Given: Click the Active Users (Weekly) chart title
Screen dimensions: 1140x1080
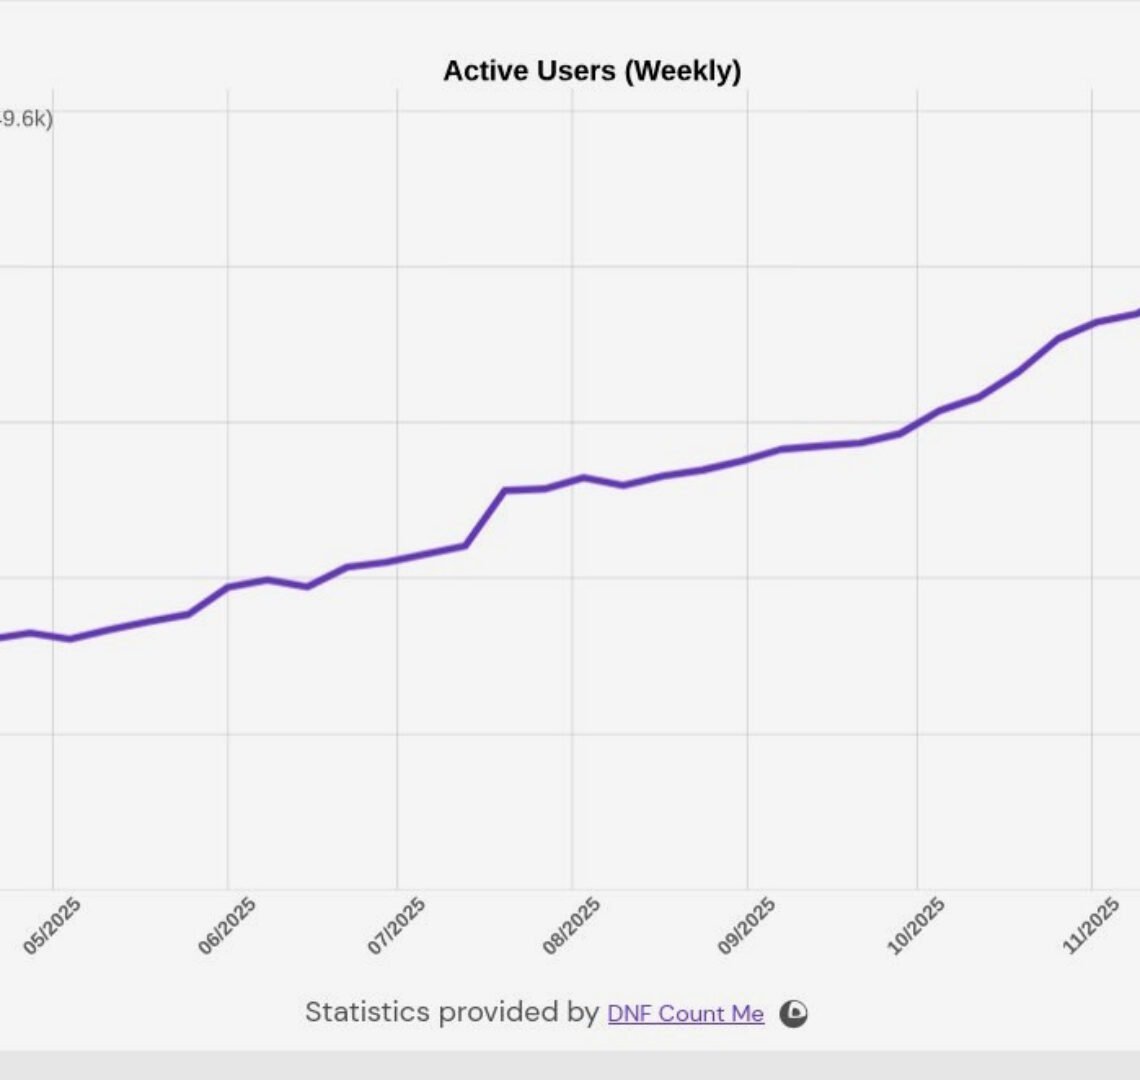Looking at the screenshot, I should click(592, 71).
